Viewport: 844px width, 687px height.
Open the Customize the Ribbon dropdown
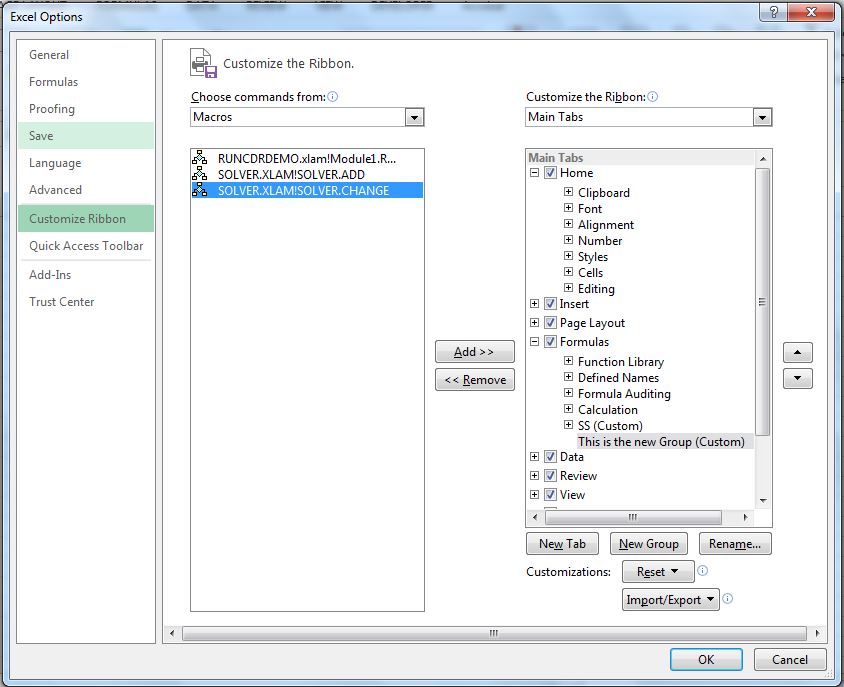tap(762, 117)
